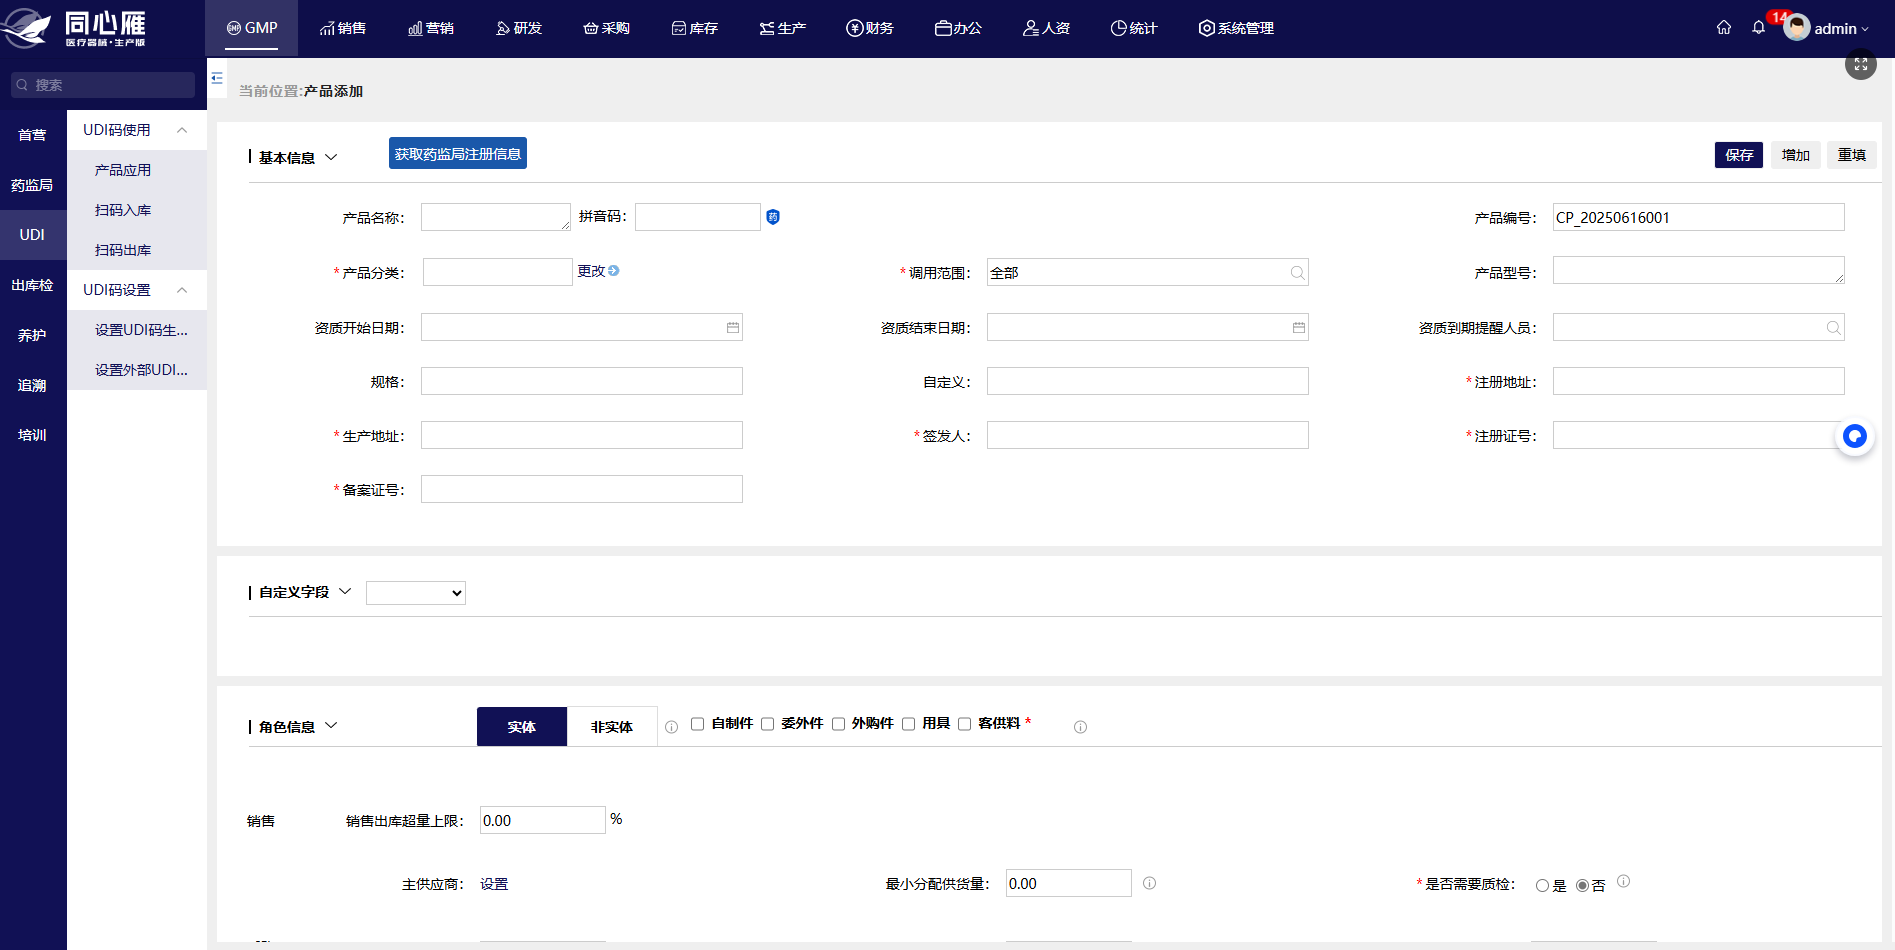Tick the 外购件 checkbox
Screen dimensions: 1895x950
coord(839,724)
